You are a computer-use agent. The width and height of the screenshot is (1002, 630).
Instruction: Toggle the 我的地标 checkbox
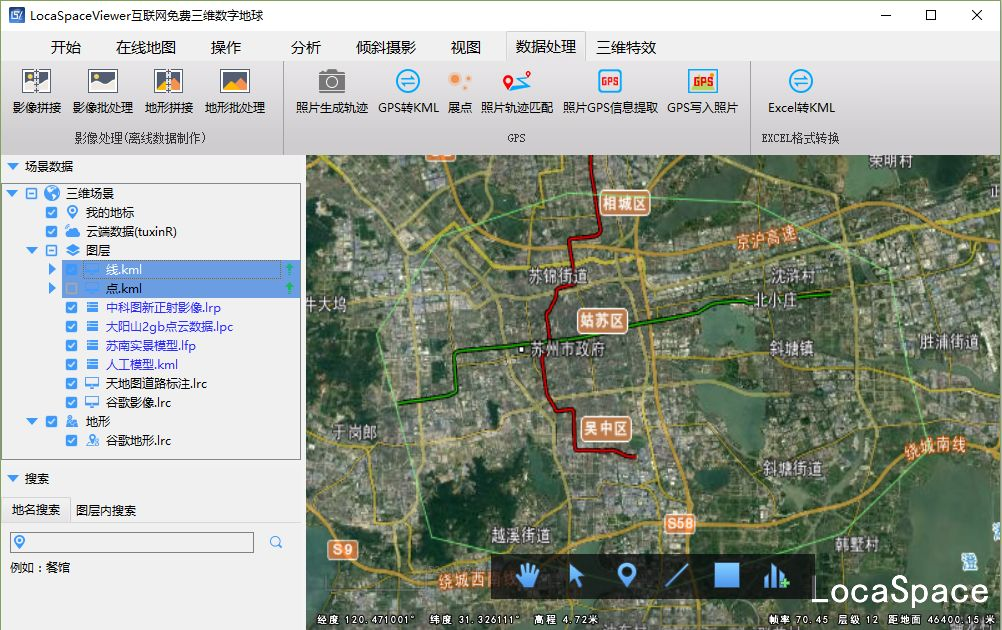52,212
